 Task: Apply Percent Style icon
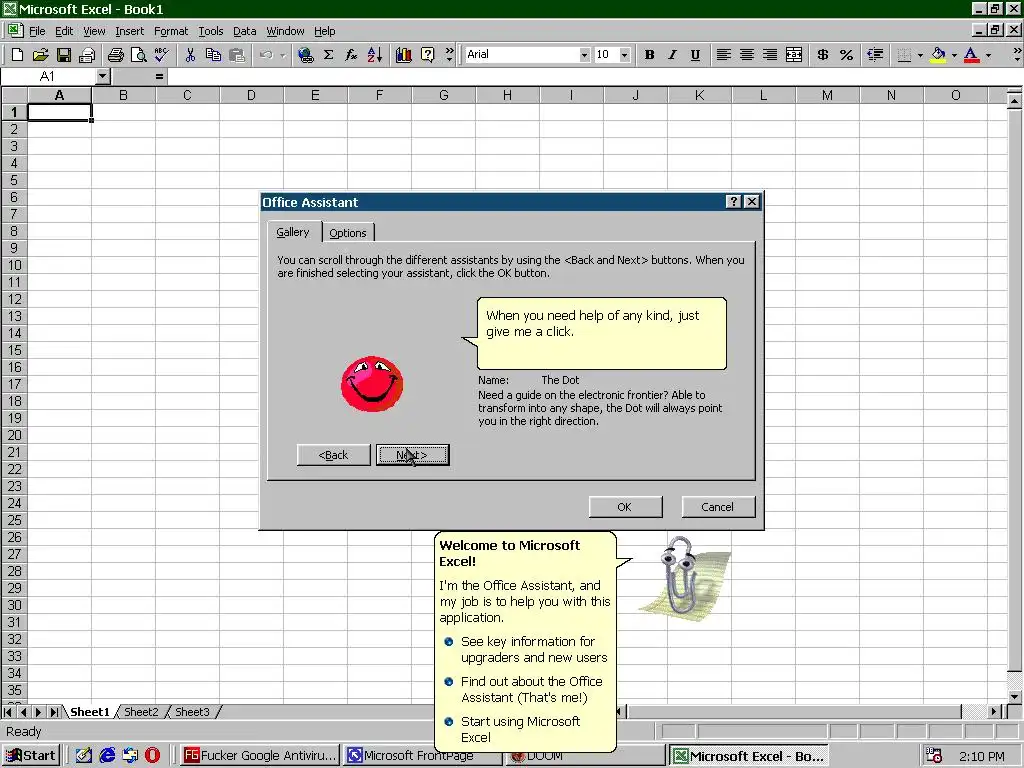846,55
